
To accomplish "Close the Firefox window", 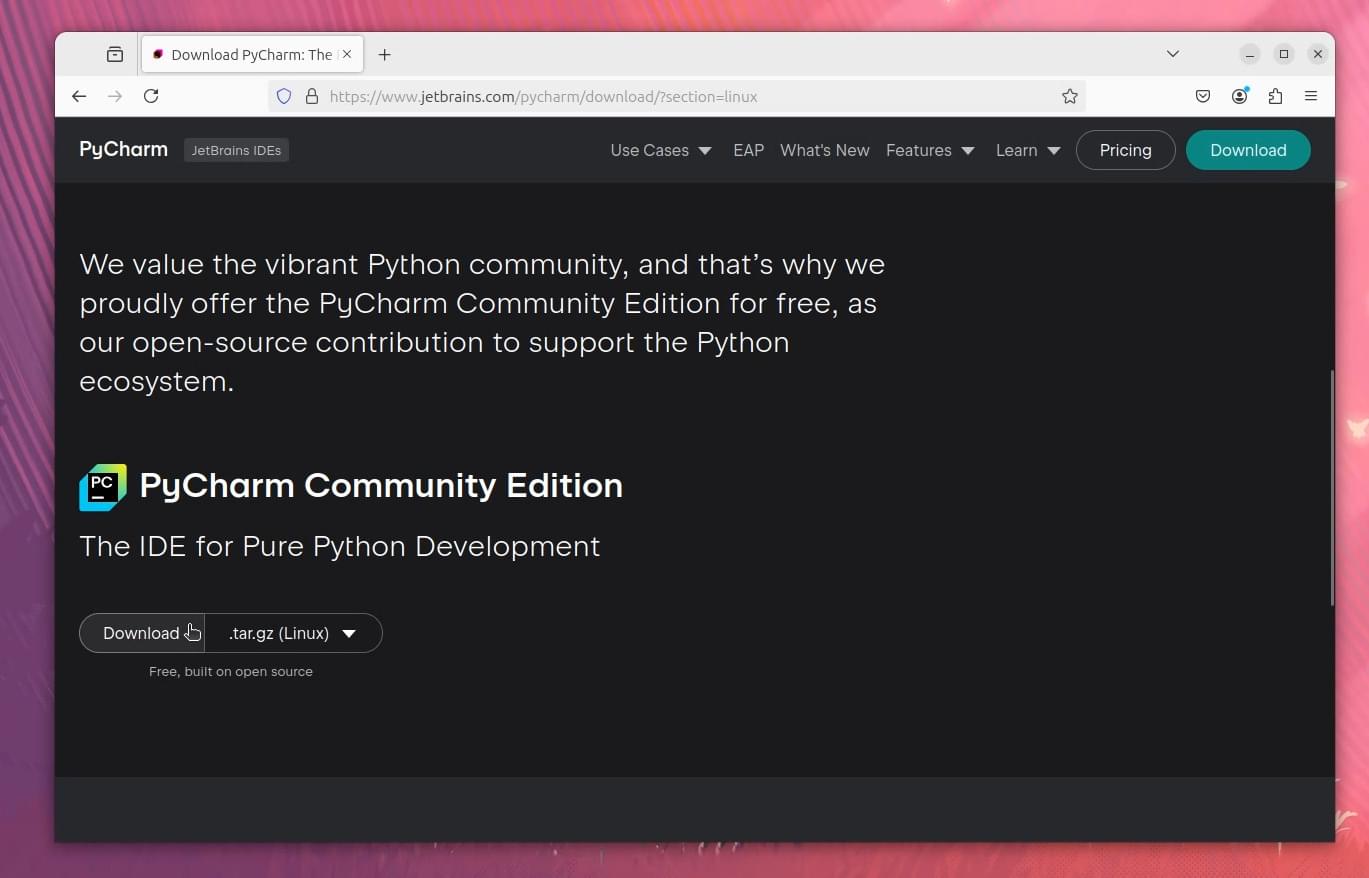I will click(x=1318, y=54).
